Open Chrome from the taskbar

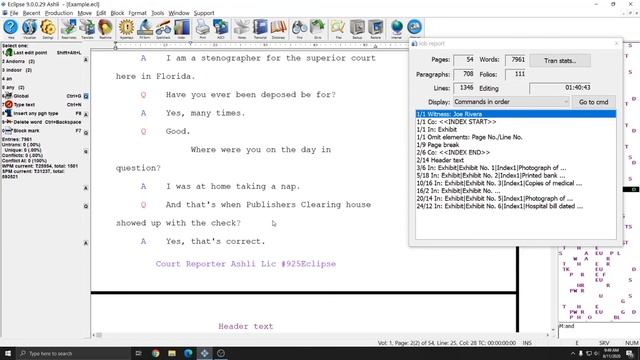click(x=156, y=353)
